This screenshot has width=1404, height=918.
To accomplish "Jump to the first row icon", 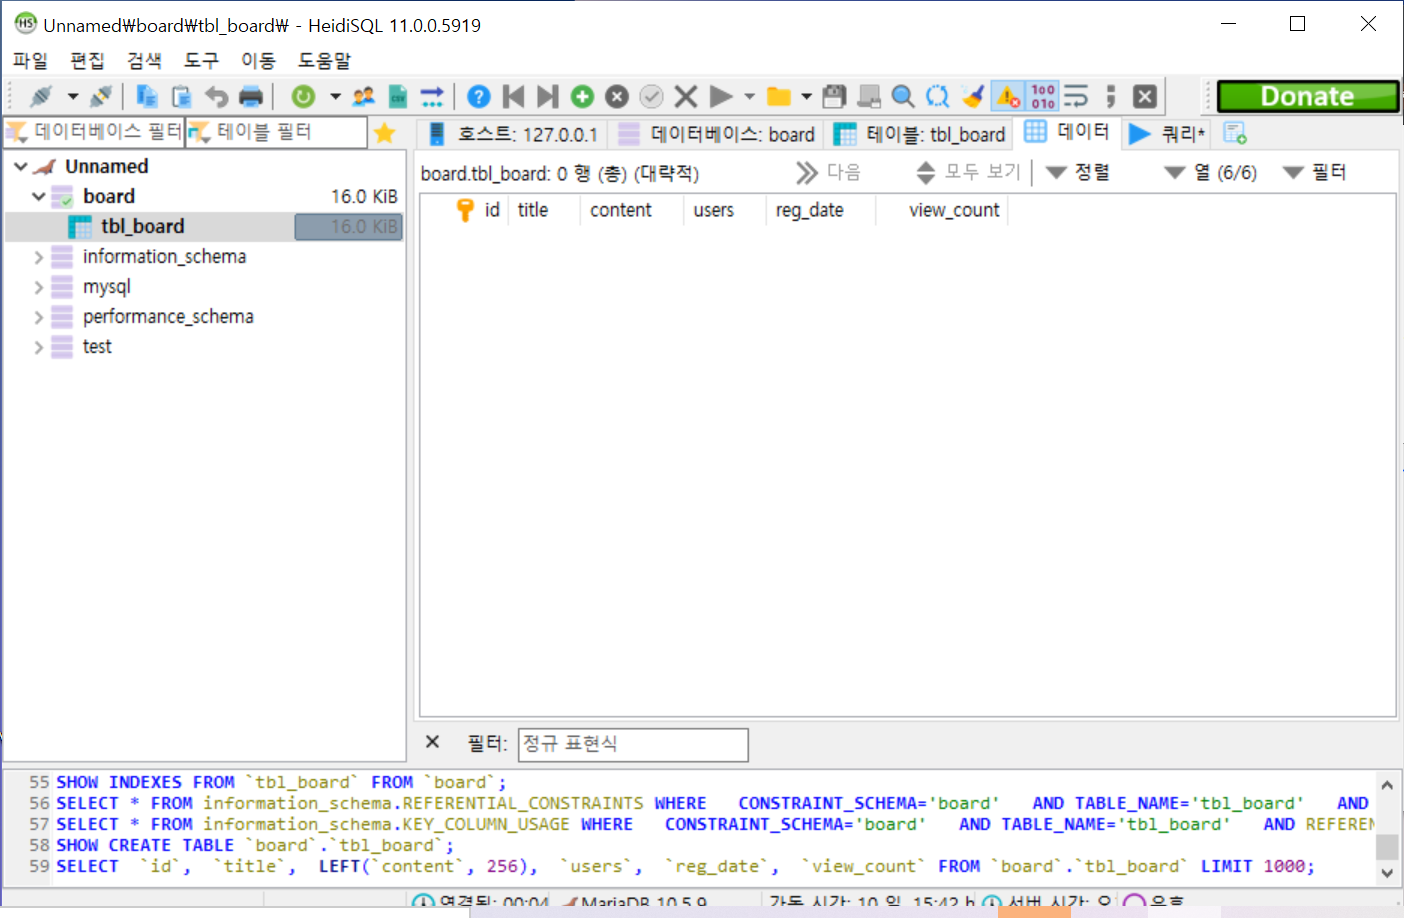I will click(514, 96).
